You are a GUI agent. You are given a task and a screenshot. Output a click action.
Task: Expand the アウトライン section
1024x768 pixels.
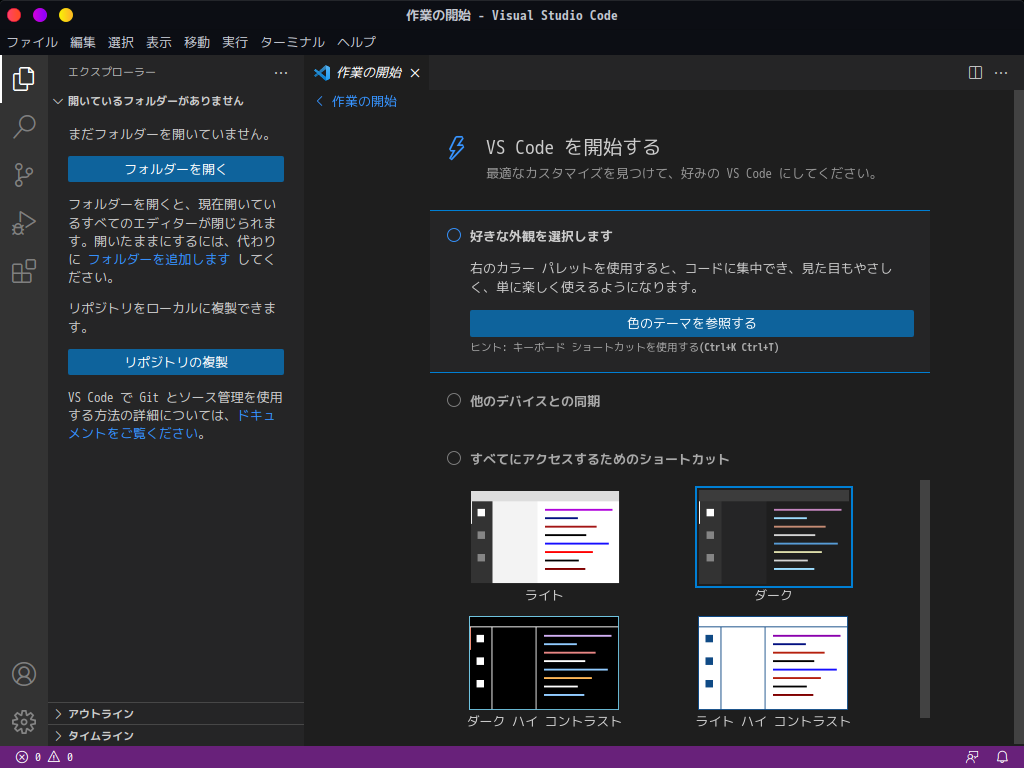click(100, 714)
